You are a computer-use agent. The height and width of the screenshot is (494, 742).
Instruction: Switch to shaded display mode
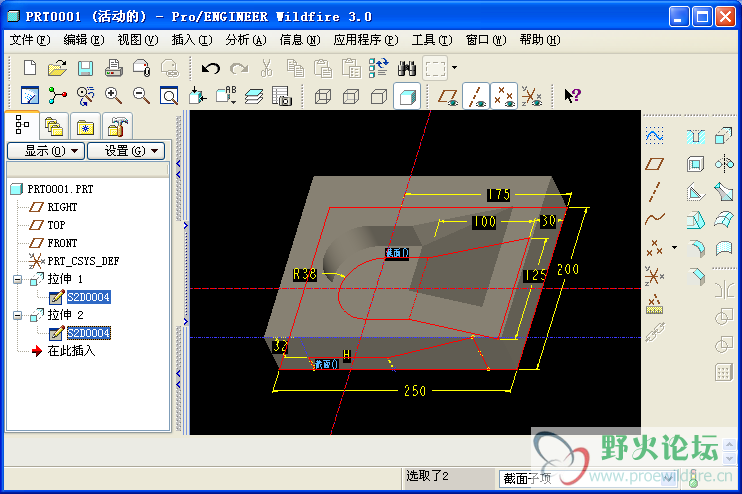pyautogui.click(x=407, y=96)
